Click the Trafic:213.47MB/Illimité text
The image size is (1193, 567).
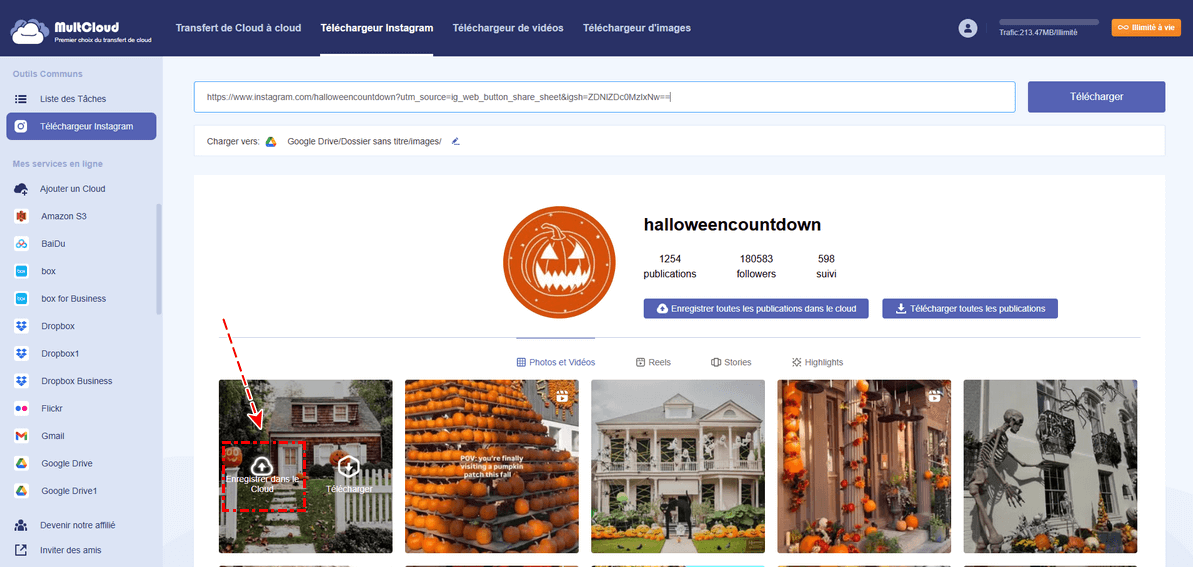click(1039, 32)
